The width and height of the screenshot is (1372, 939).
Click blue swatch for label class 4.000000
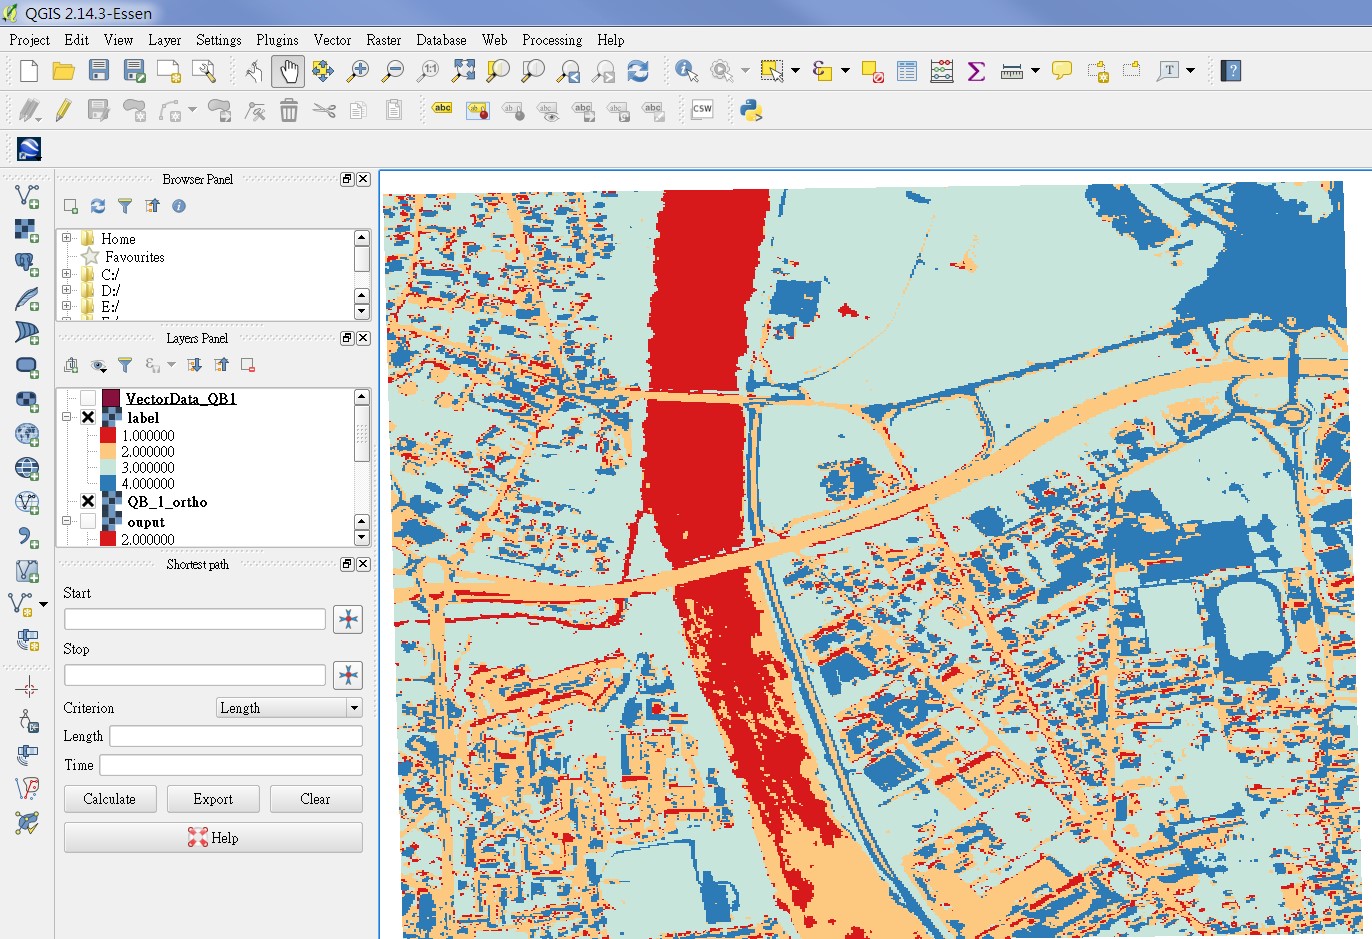tap(108, 483)
